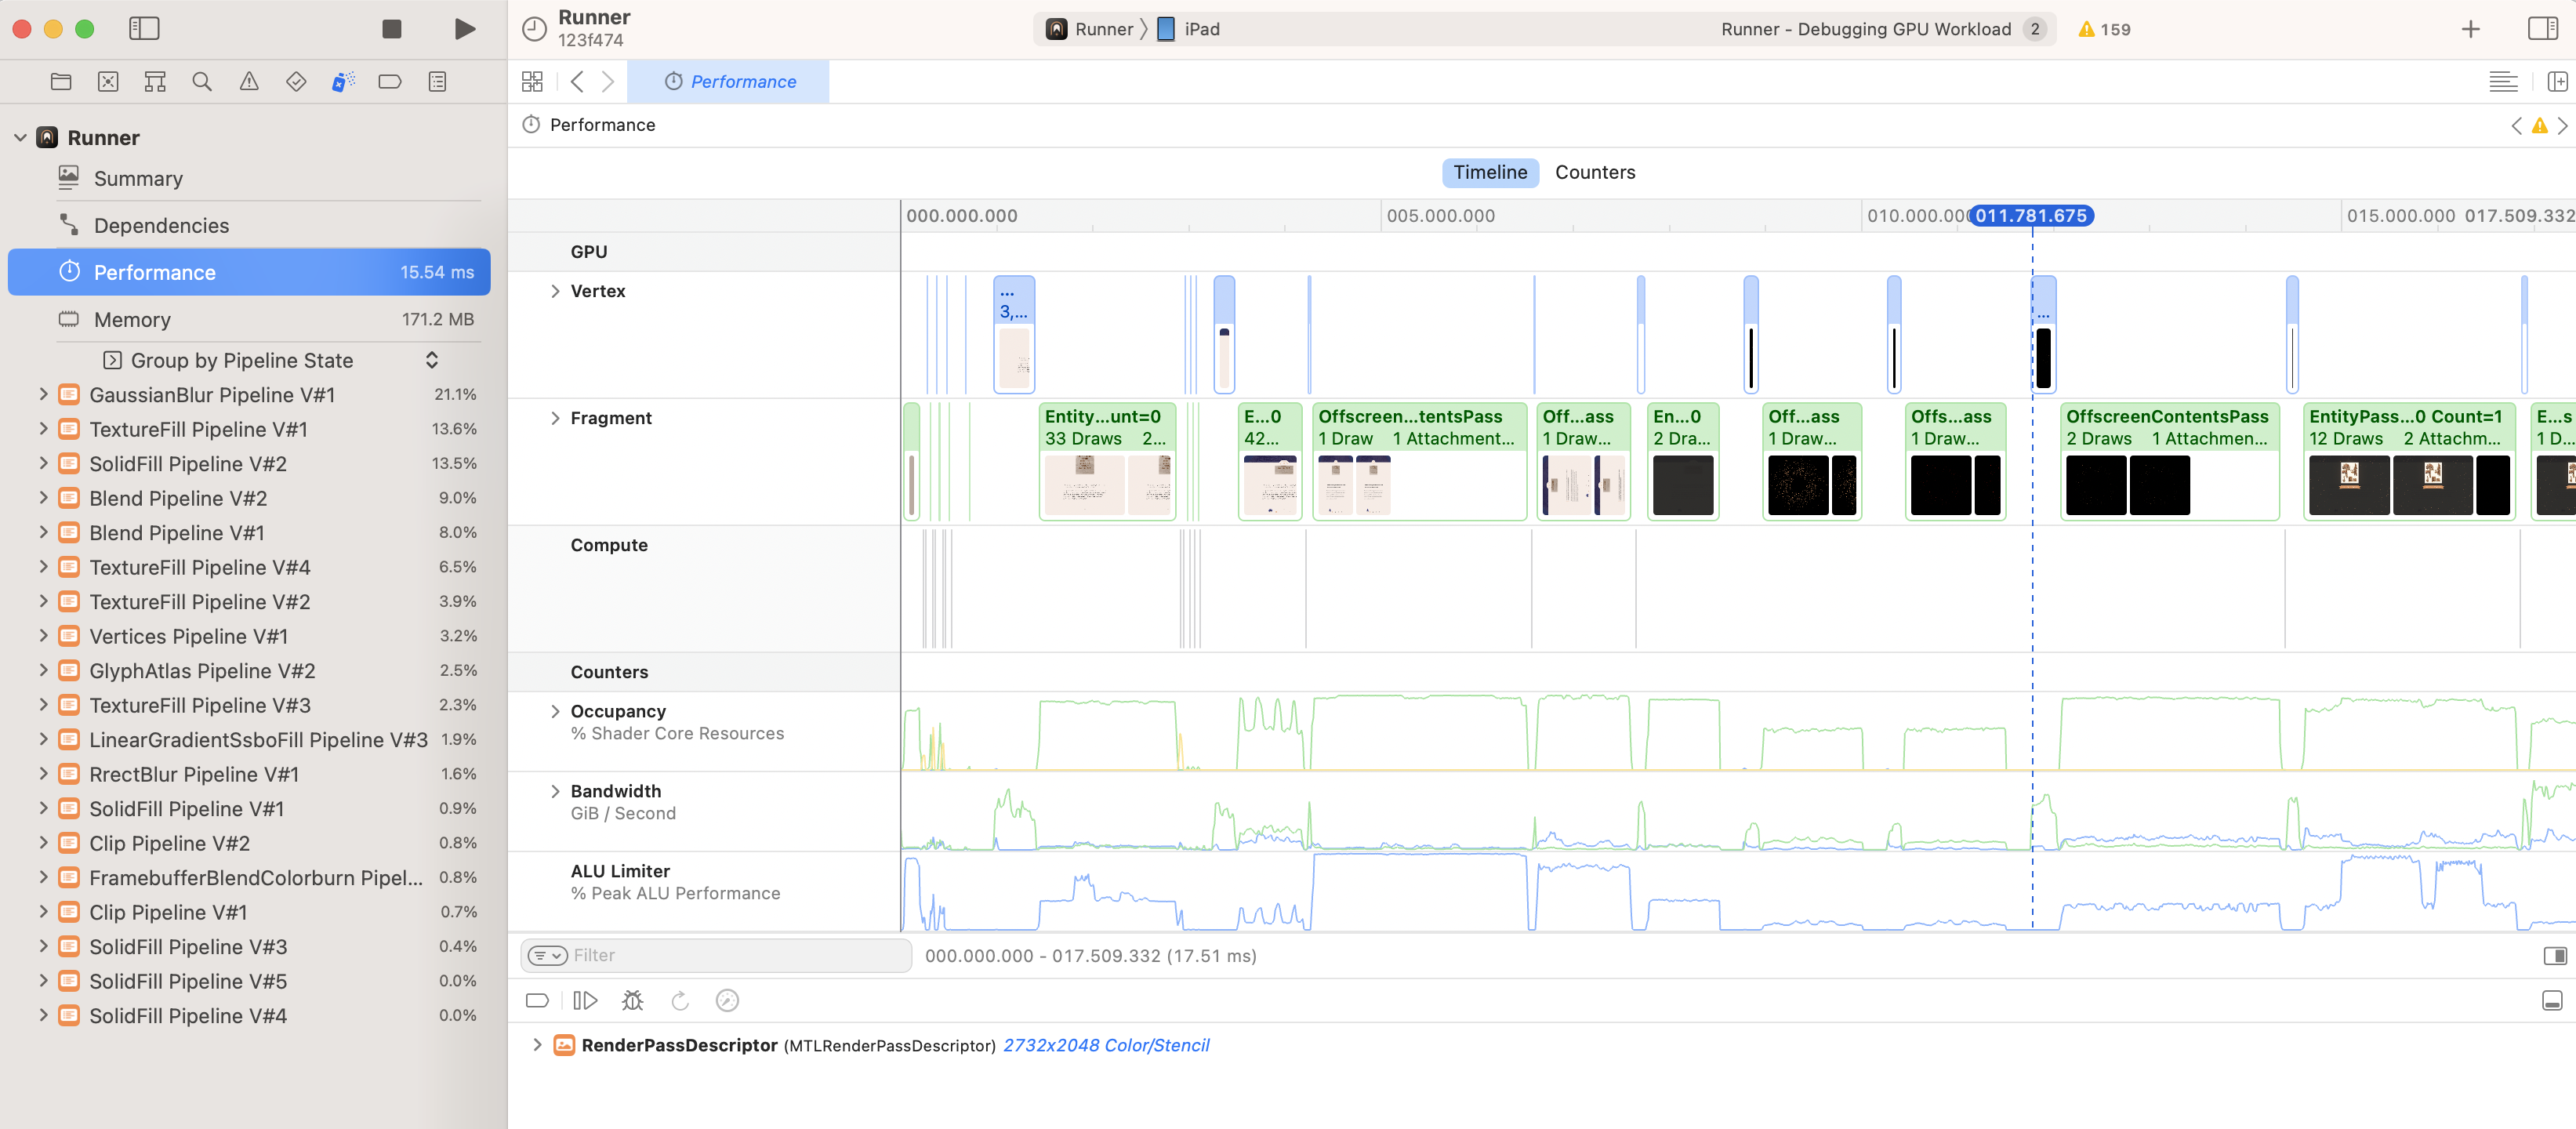
Task: Expand the Vertex timeline row
Action: pos(555,291)
